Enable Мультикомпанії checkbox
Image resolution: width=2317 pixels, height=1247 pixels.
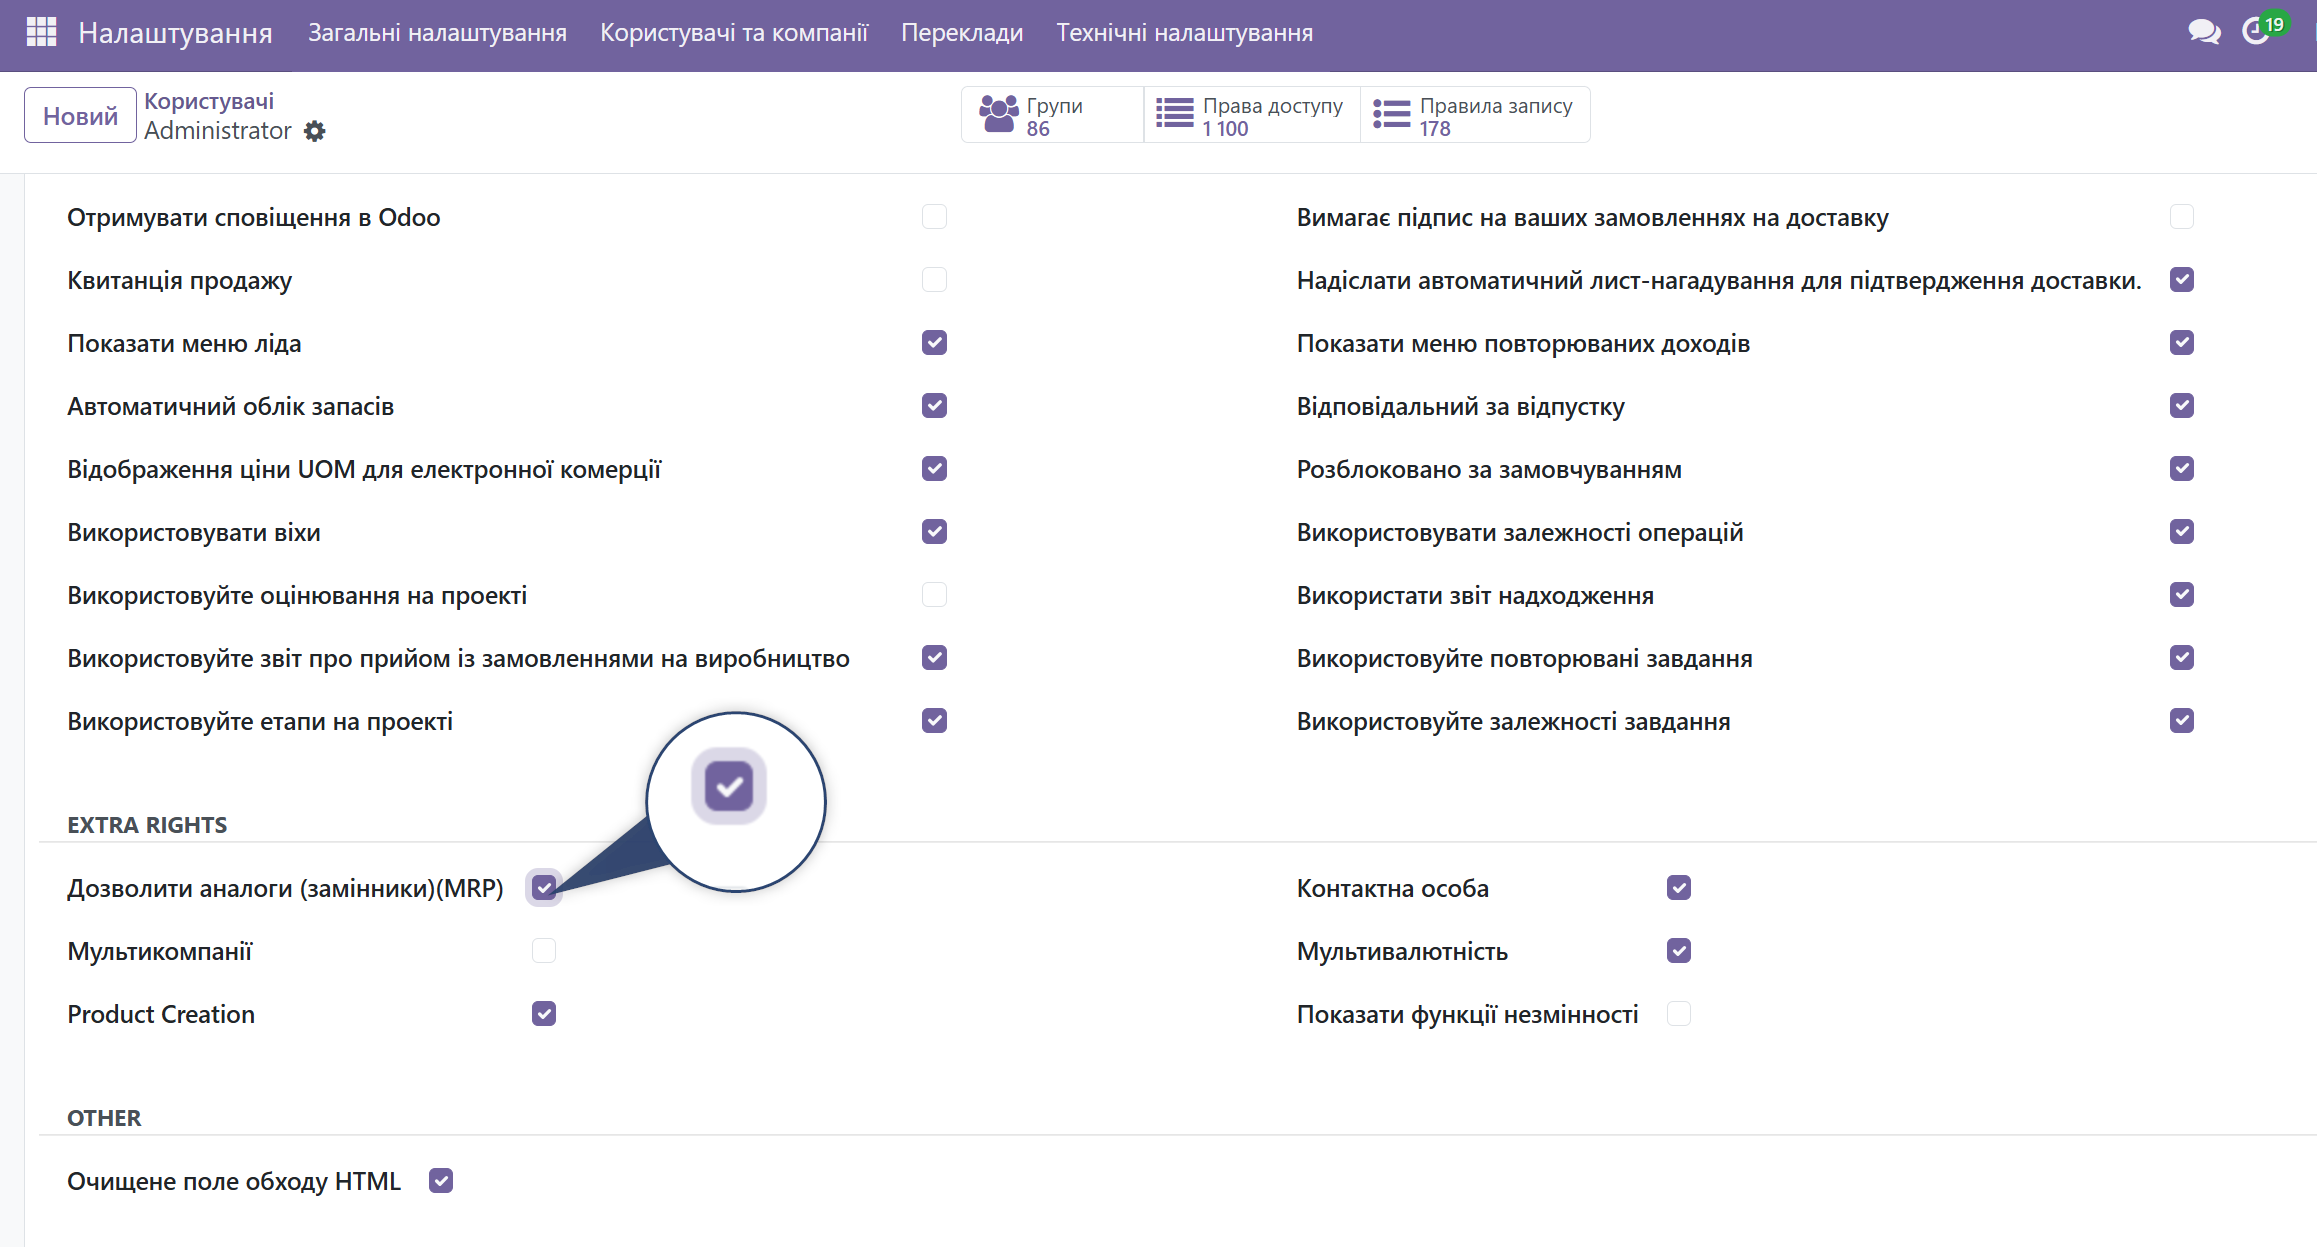tap(544, 950)
